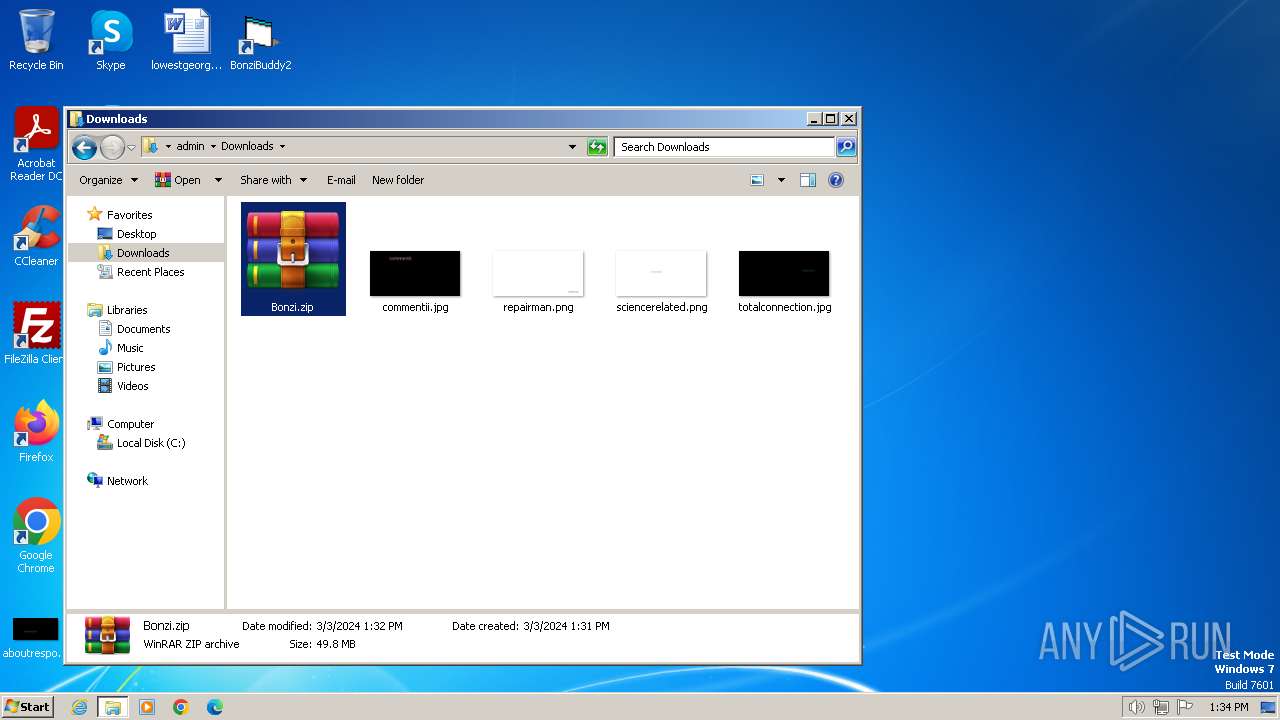Open the view options dropdown arrow
Viewport: 1280px width, 720px height.
[781, 180]
